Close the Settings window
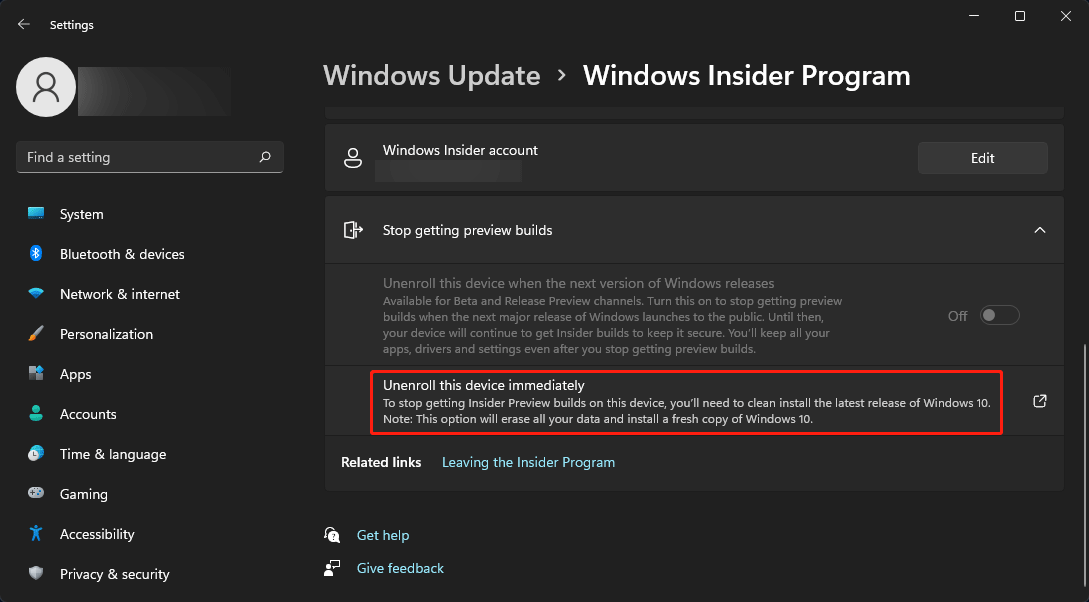The height and width of the screenshot is (602, 1089). (1065, 16)
